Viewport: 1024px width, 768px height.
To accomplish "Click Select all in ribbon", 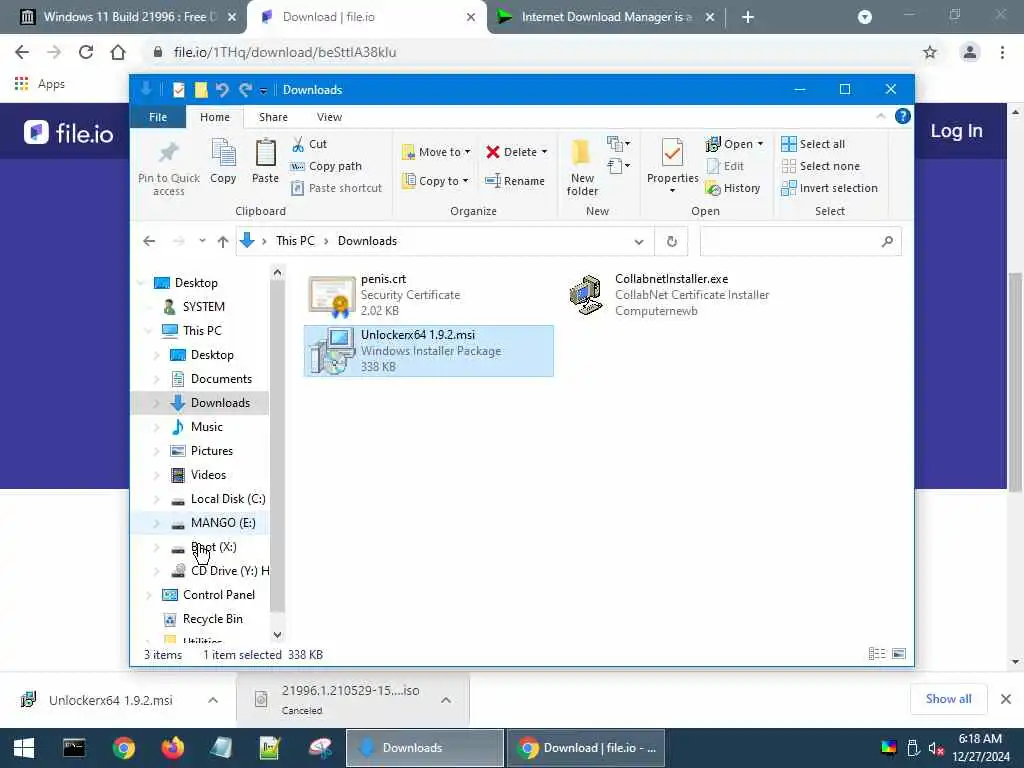I will click(x=813, y=144).
